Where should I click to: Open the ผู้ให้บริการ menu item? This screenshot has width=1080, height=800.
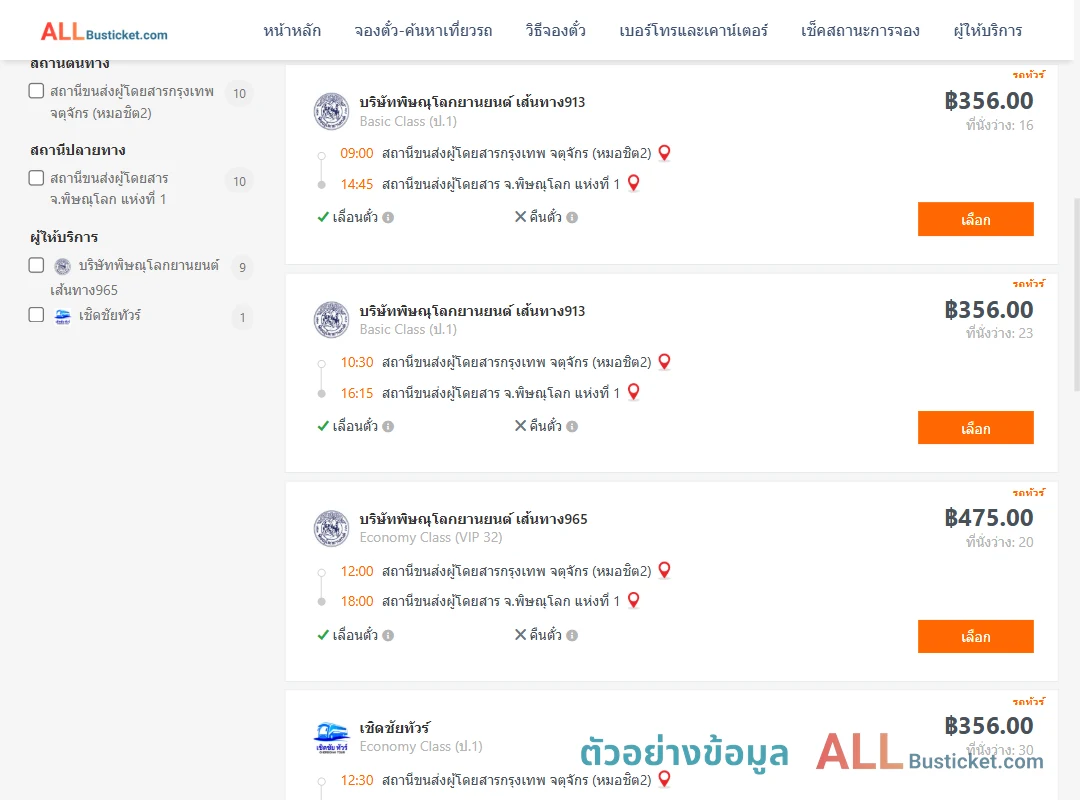click(x=988, y=31)
